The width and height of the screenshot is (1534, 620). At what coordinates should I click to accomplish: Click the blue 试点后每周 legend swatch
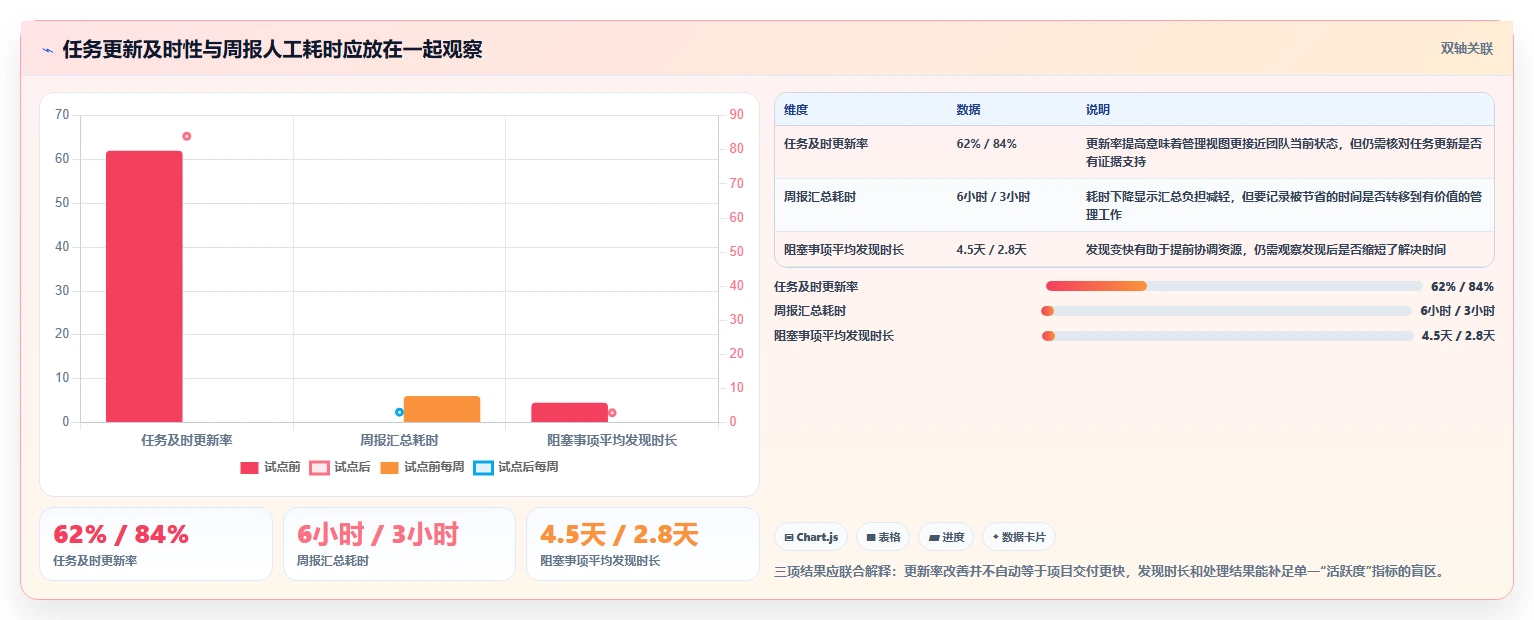click(484, 467)
